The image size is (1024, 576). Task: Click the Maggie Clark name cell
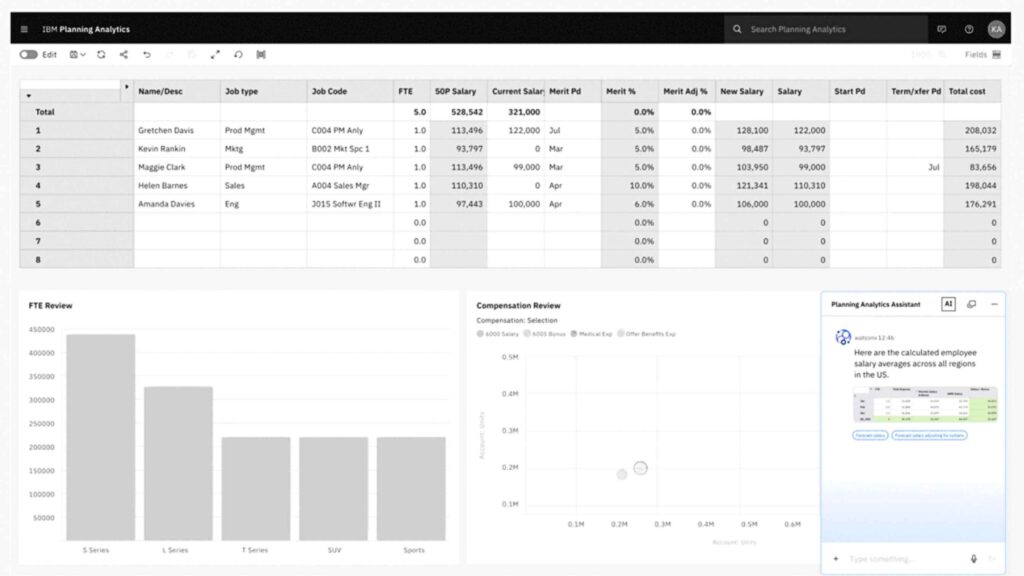(177, 167)
